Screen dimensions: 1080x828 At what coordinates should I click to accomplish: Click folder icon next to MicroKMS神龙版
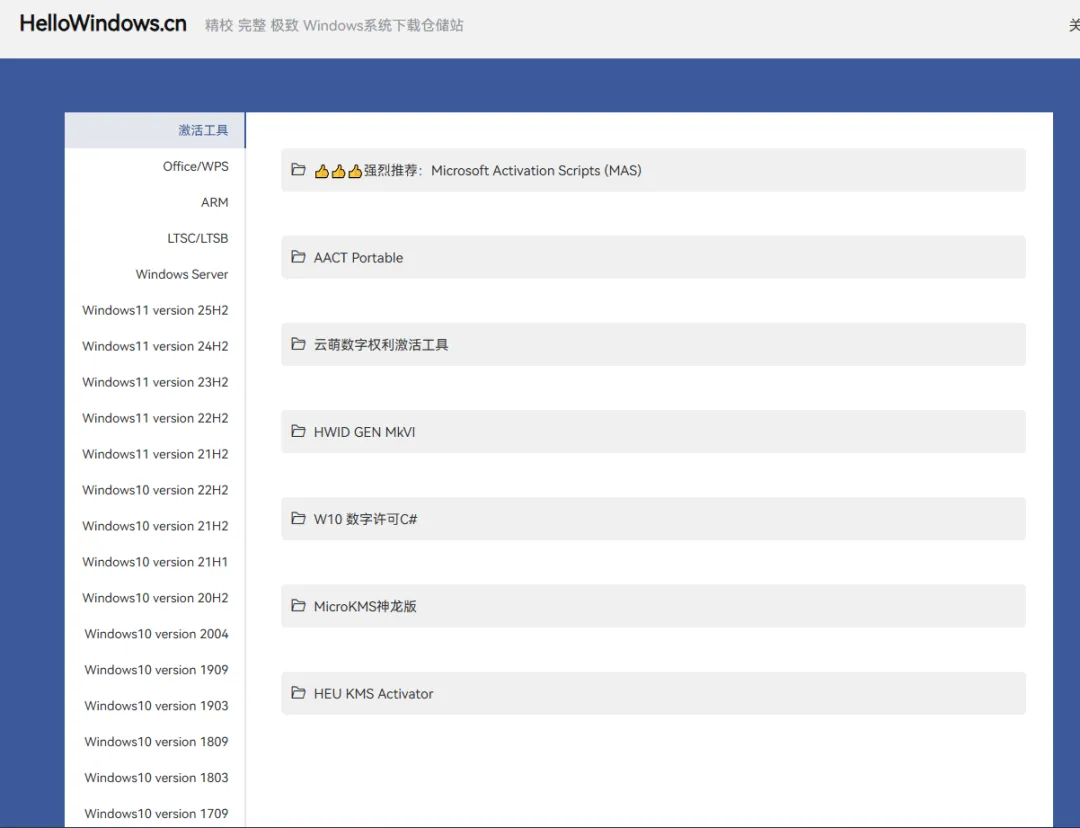tap(298, 606)
